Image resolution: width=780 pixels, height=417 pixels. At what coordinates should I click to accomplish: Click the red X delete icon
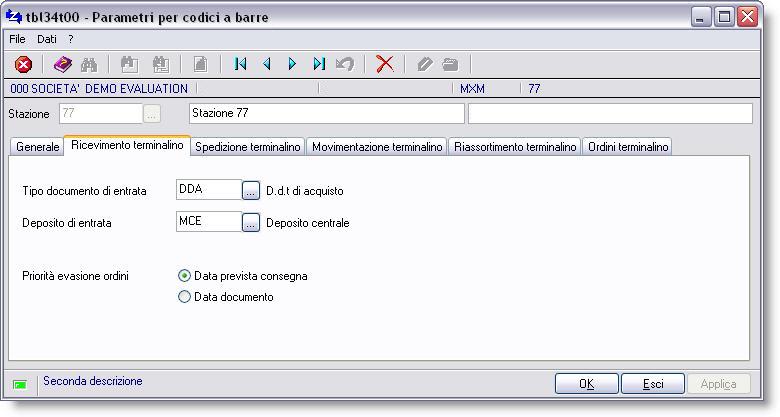[384, 64]
